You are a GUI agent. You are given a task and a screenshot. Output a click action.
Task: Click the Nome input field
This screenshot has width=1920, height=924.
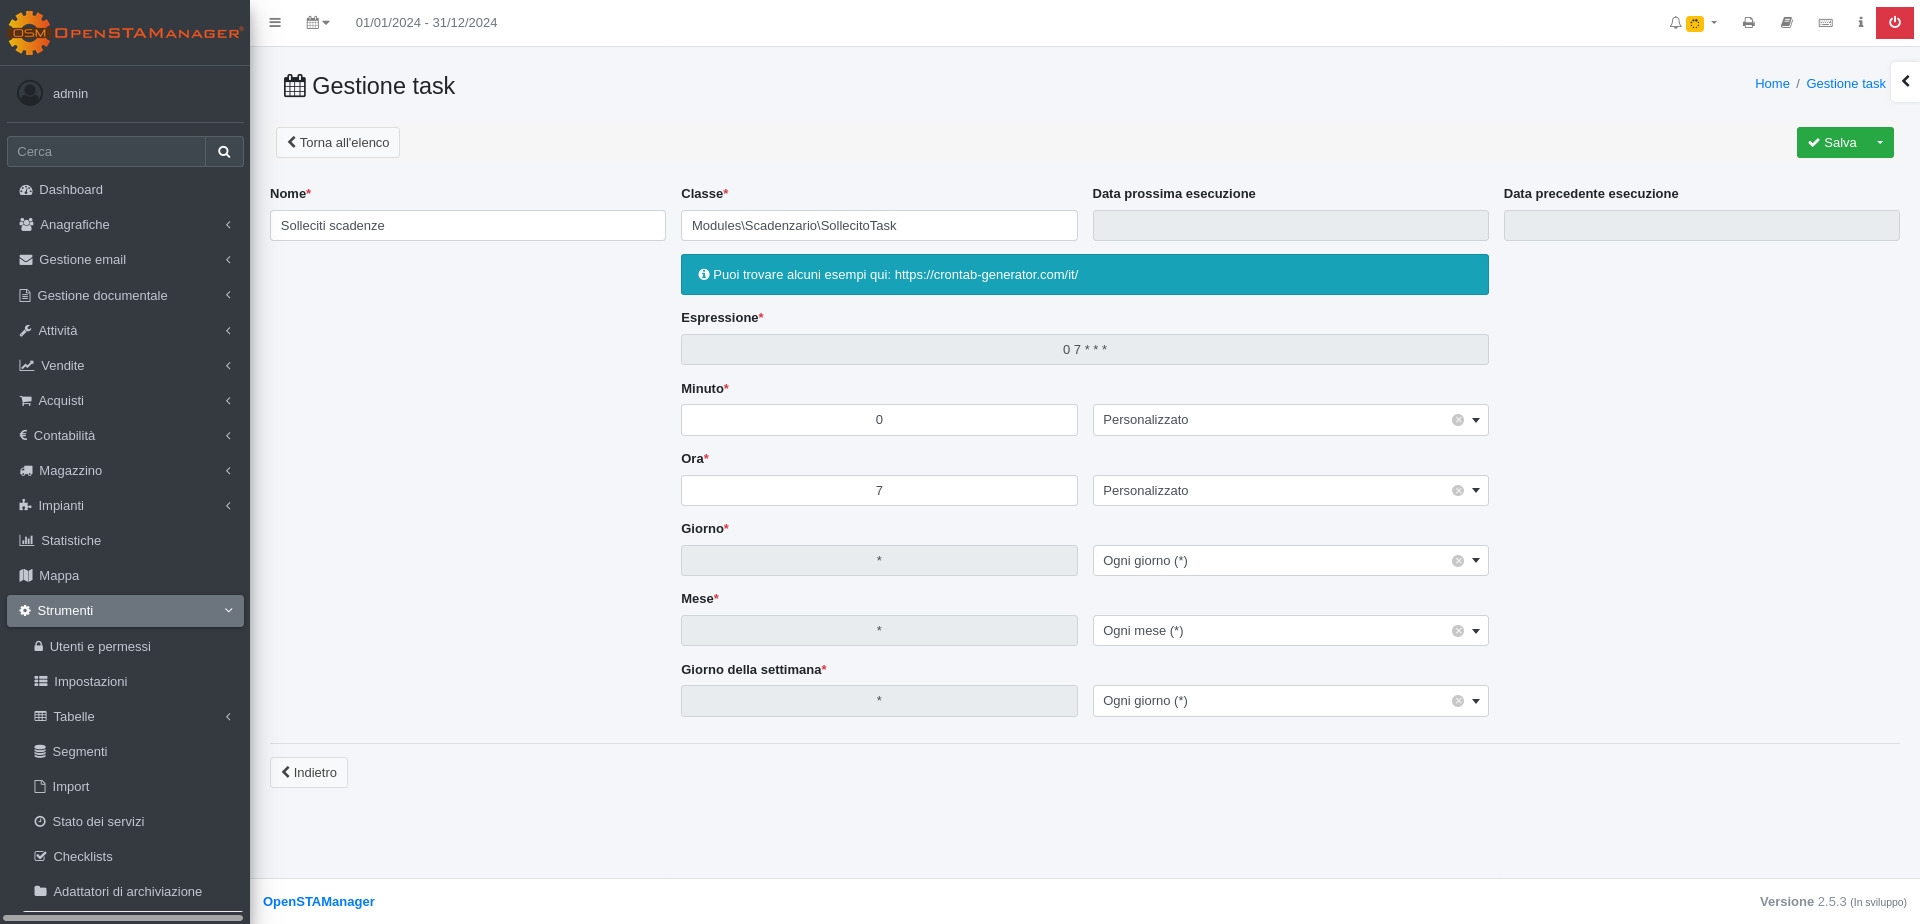tap(467, 226)
